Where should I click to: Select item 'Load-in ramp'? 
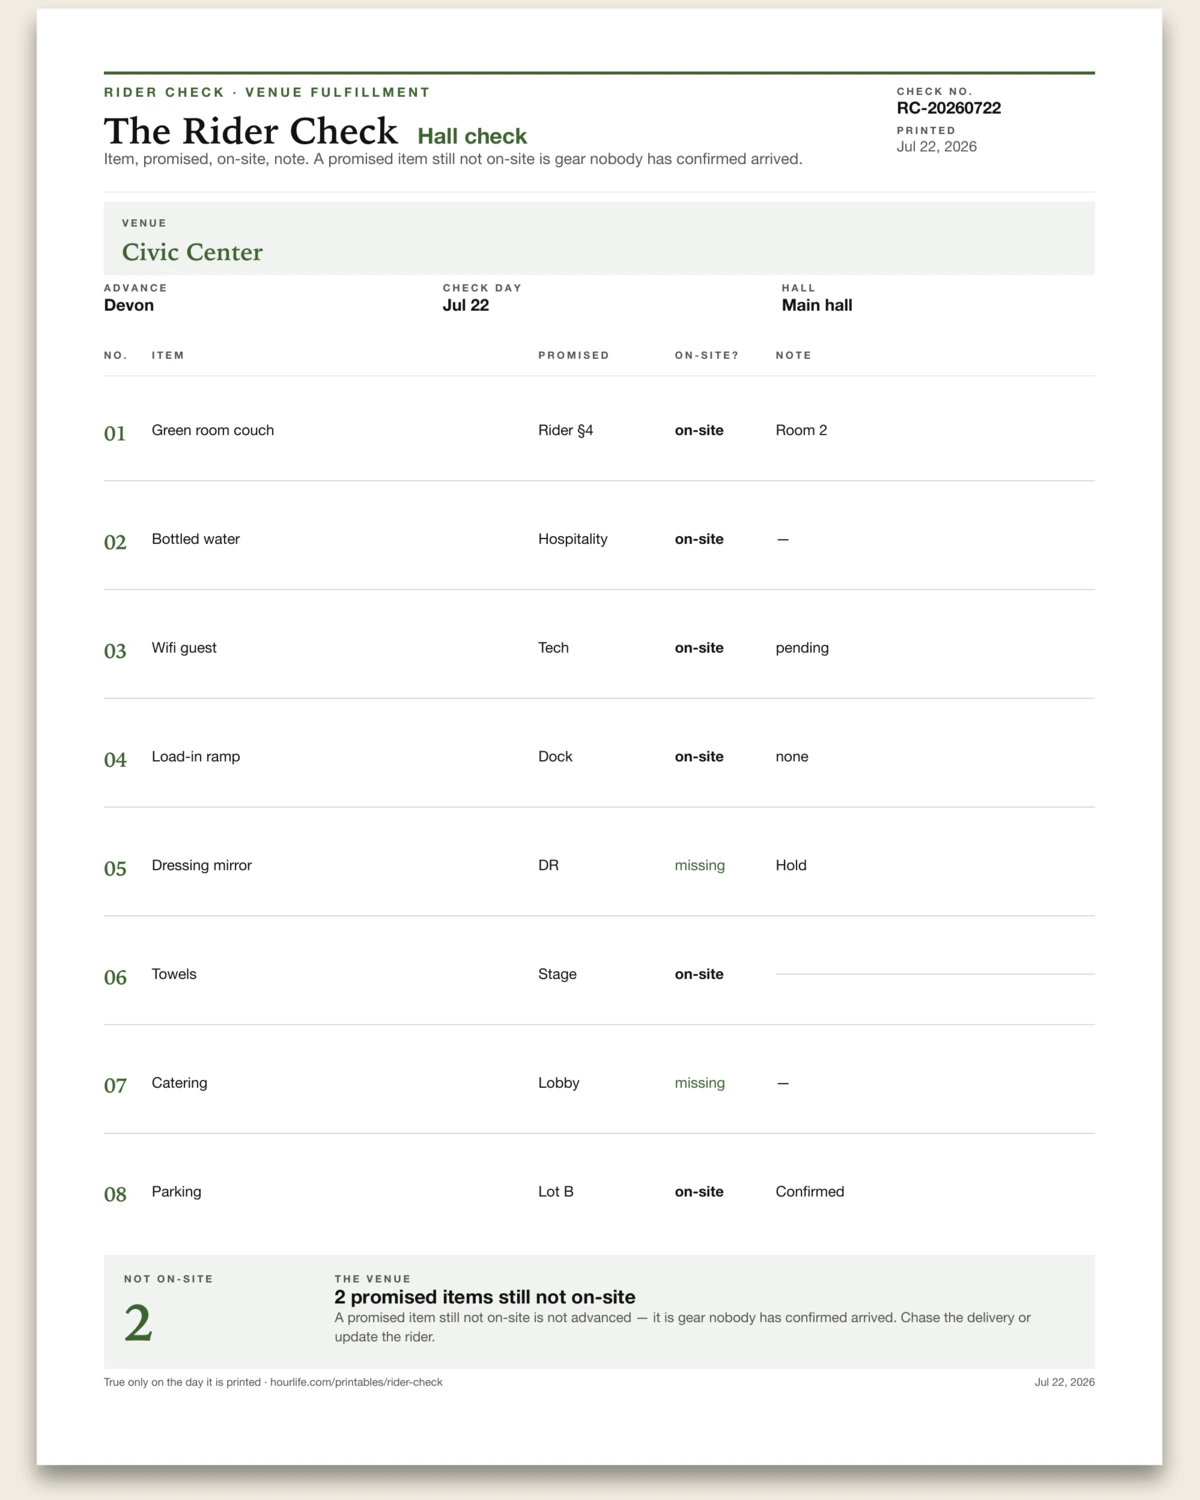(196, 757)
